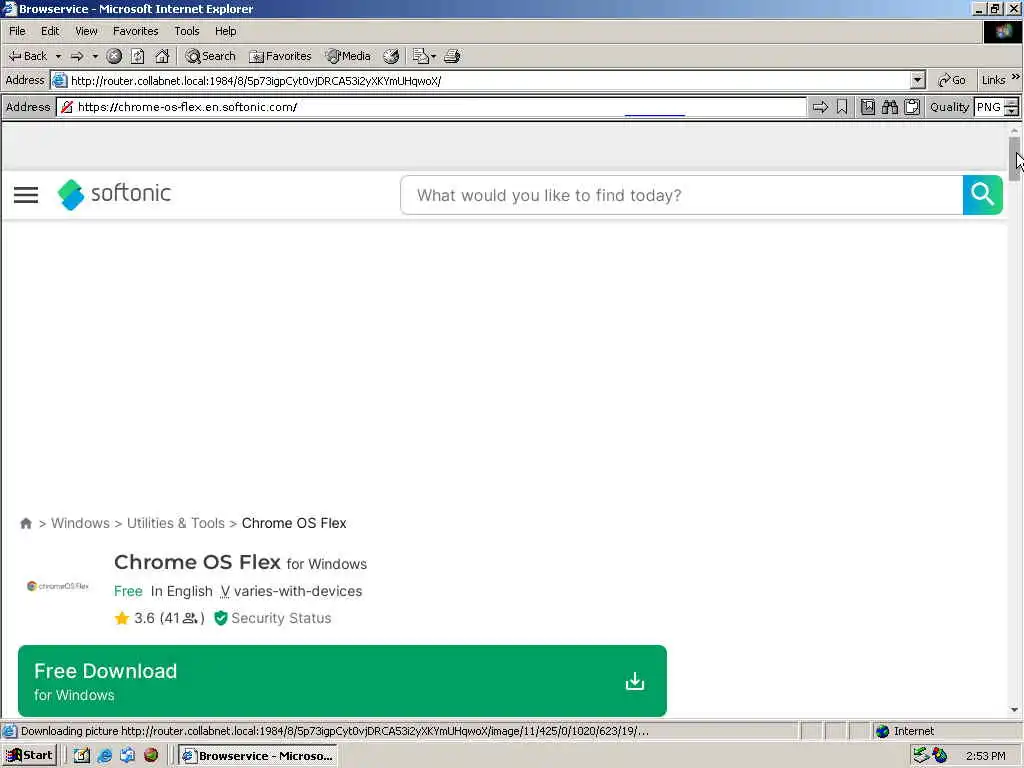Click the 2:53 PM clock in tray
The width and height of the screenshot is (1024, 768).
[985, 756]
